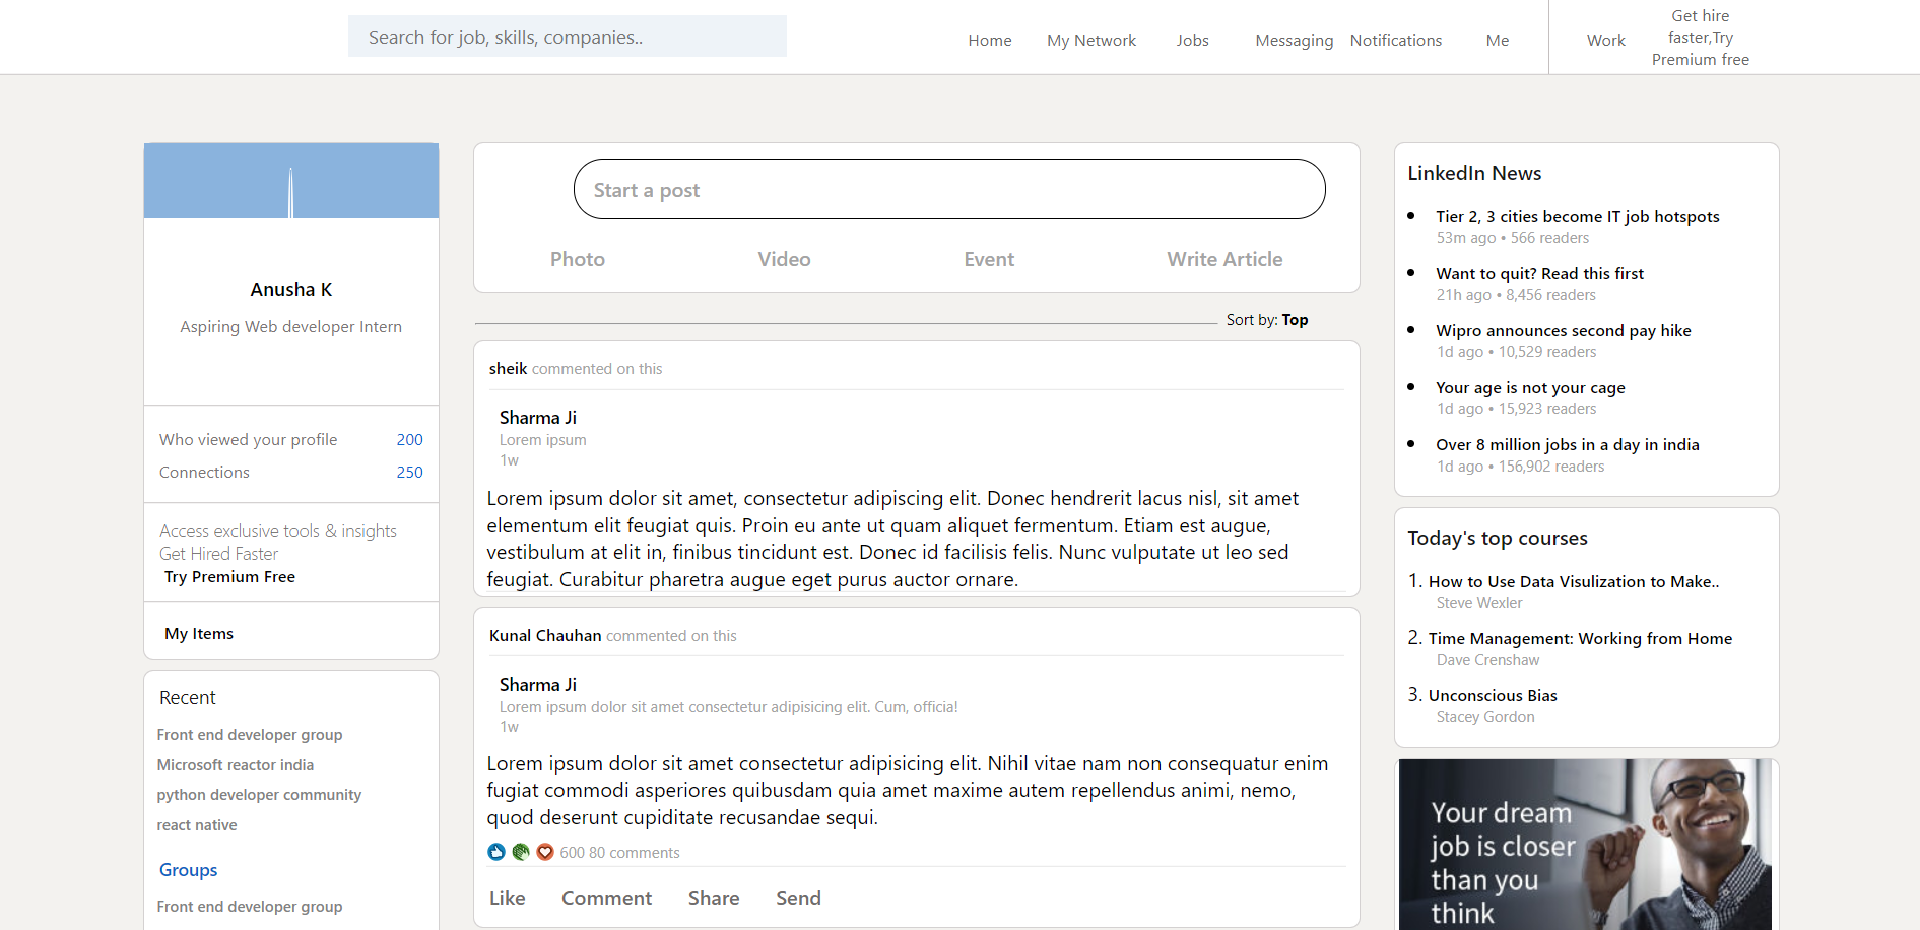1920x930 pixels.
Task: Open Messaging from the navigation bar
Action: pos(1293,40)
